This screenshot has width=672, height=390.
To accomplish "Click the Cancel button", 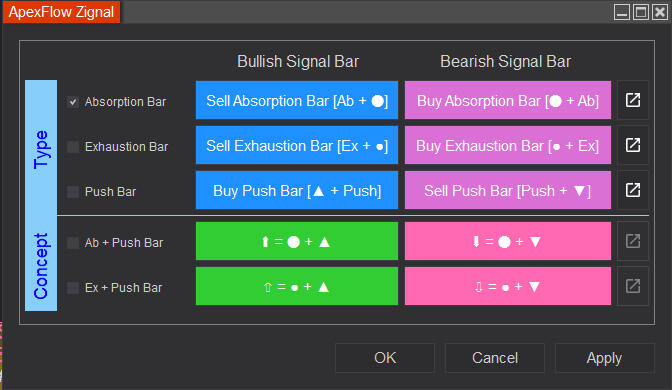I will [495, 358].
